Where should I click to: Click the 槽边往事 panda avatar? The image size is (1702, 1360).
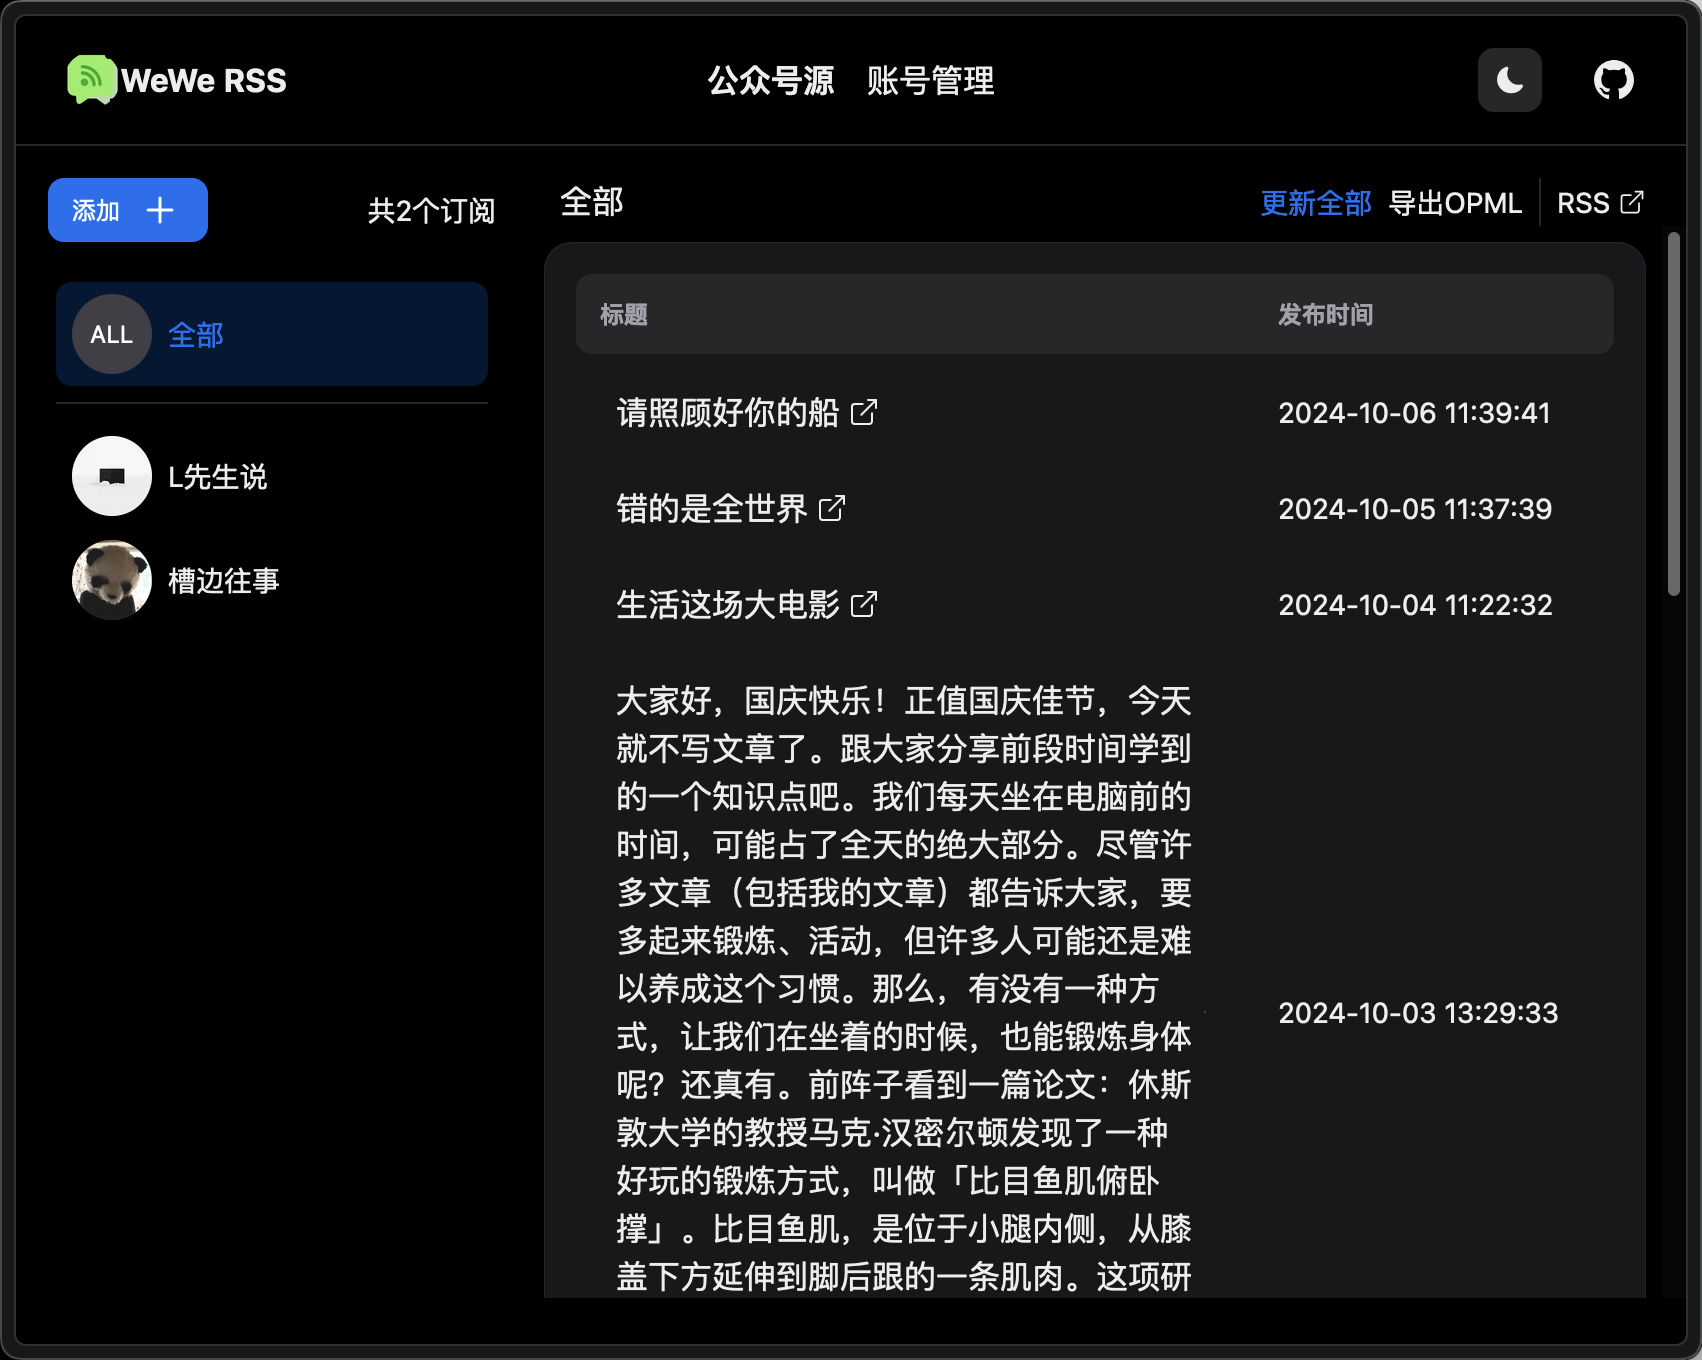pos(112,580)
